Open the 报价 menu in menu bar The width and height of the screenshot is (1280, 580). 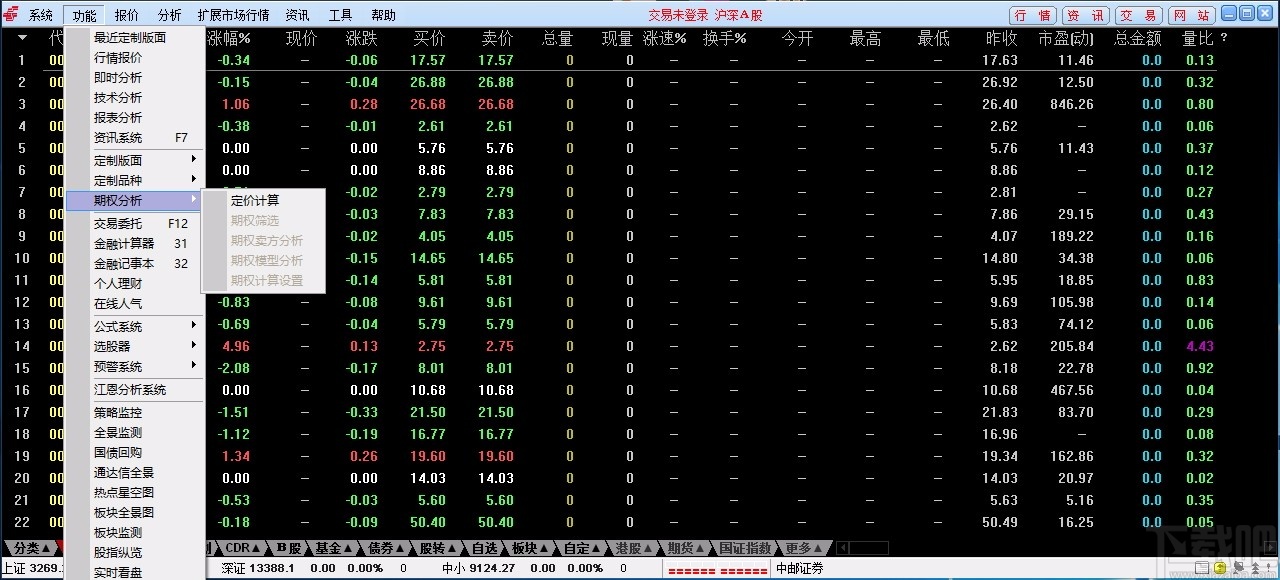(125, 14)
